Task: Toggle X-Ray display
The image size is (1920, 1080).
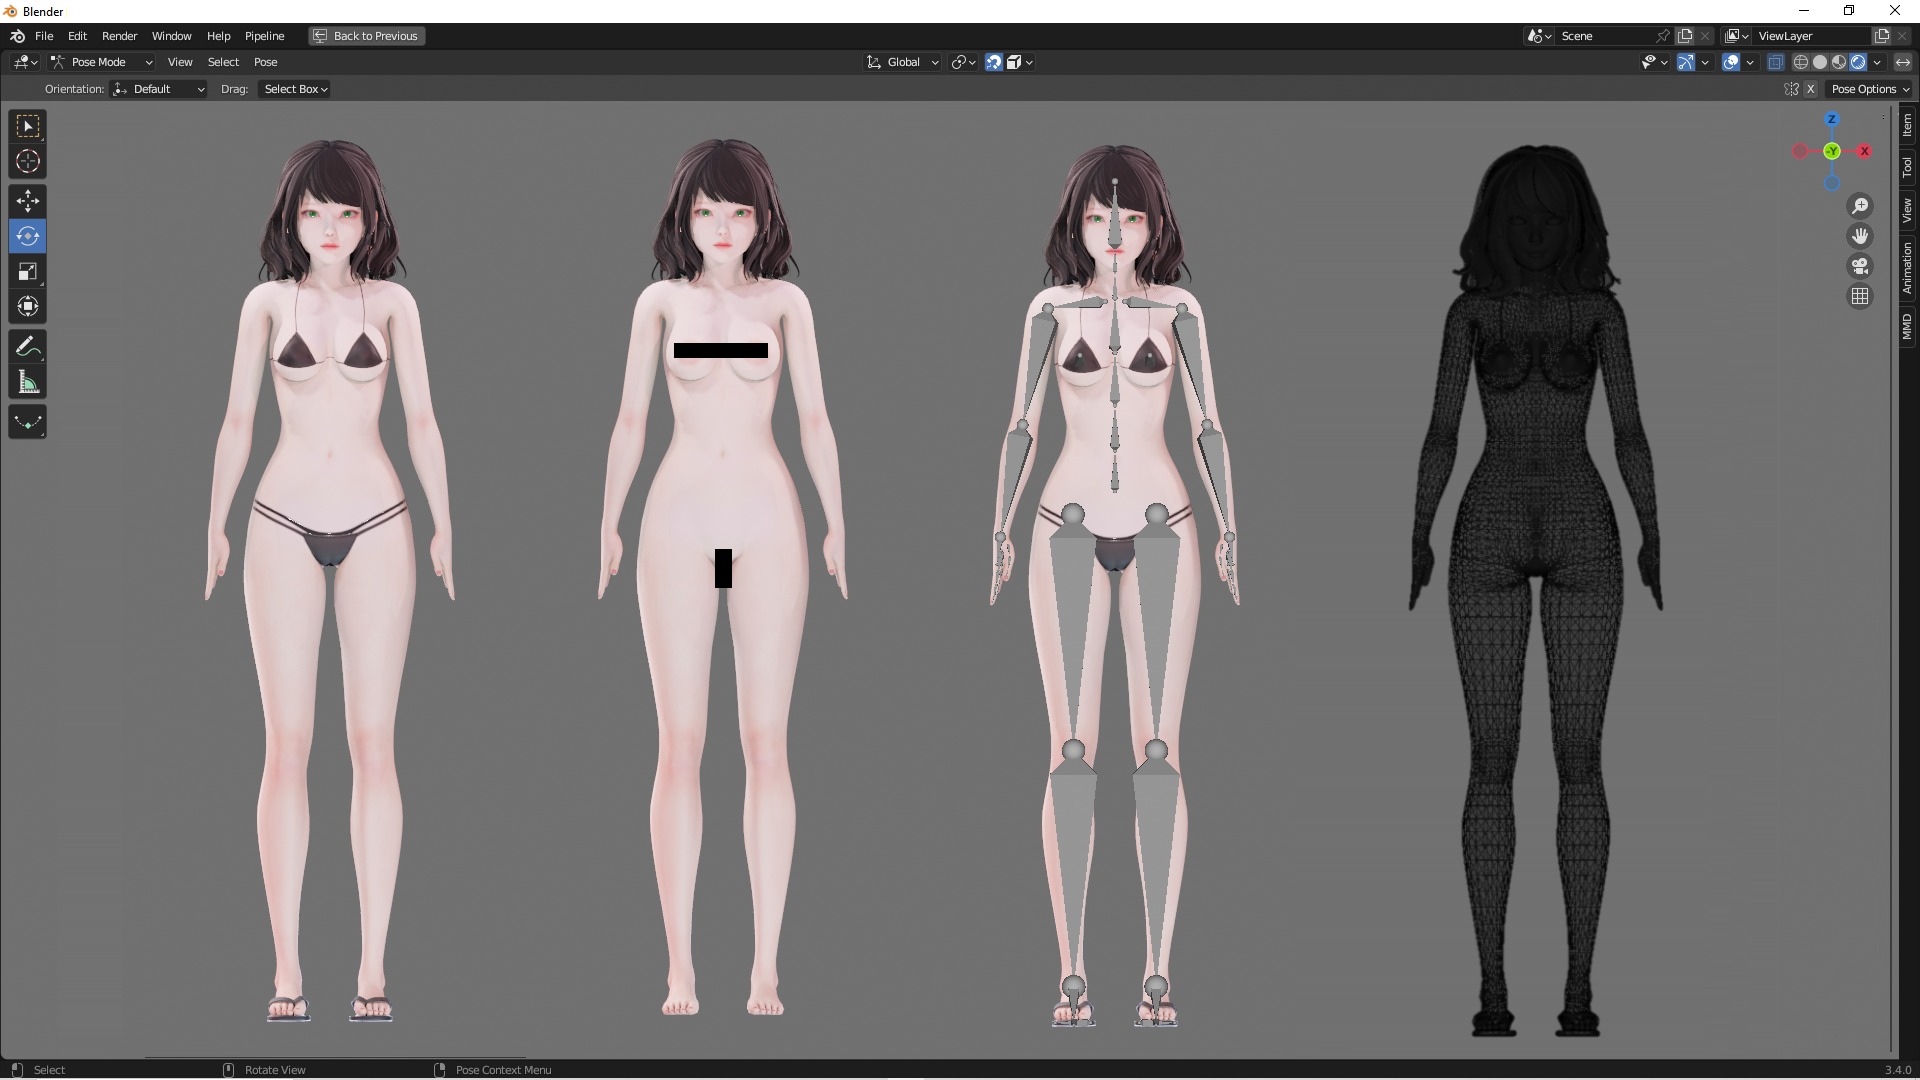Action: point(1776,62)
